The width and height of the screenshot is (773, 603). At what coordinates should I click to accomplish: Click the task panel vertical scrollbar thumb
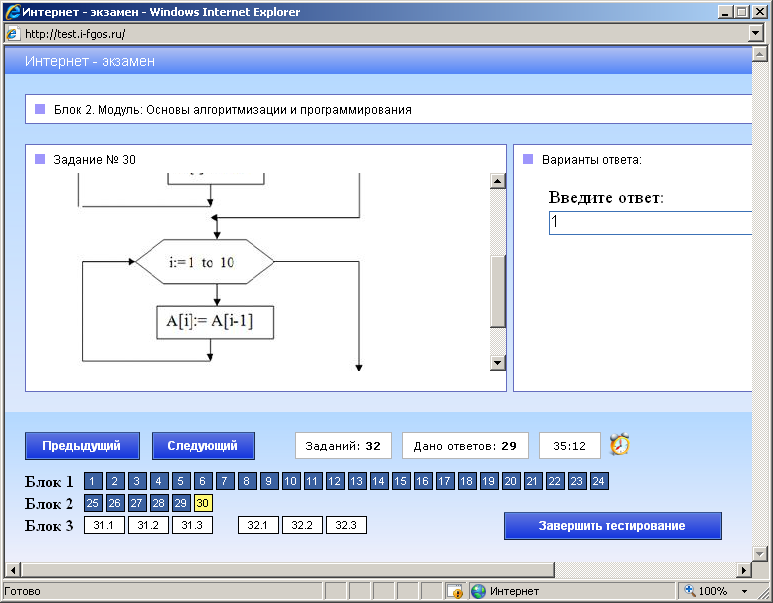tap(498, 291)
